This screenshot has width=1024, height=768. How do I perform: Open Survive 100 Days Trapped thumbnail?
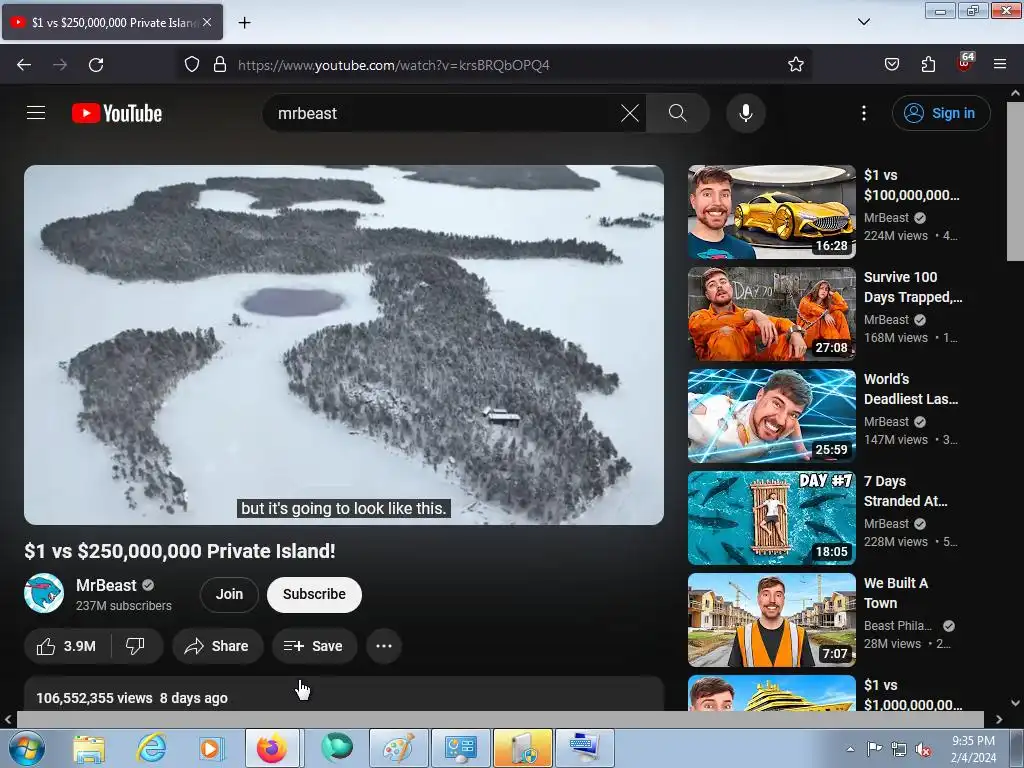coord(771,313)
